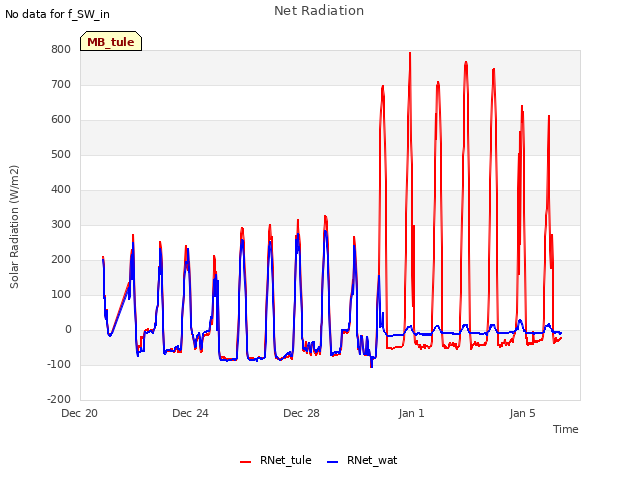Click the Dec 20 x-axis label

80,413
